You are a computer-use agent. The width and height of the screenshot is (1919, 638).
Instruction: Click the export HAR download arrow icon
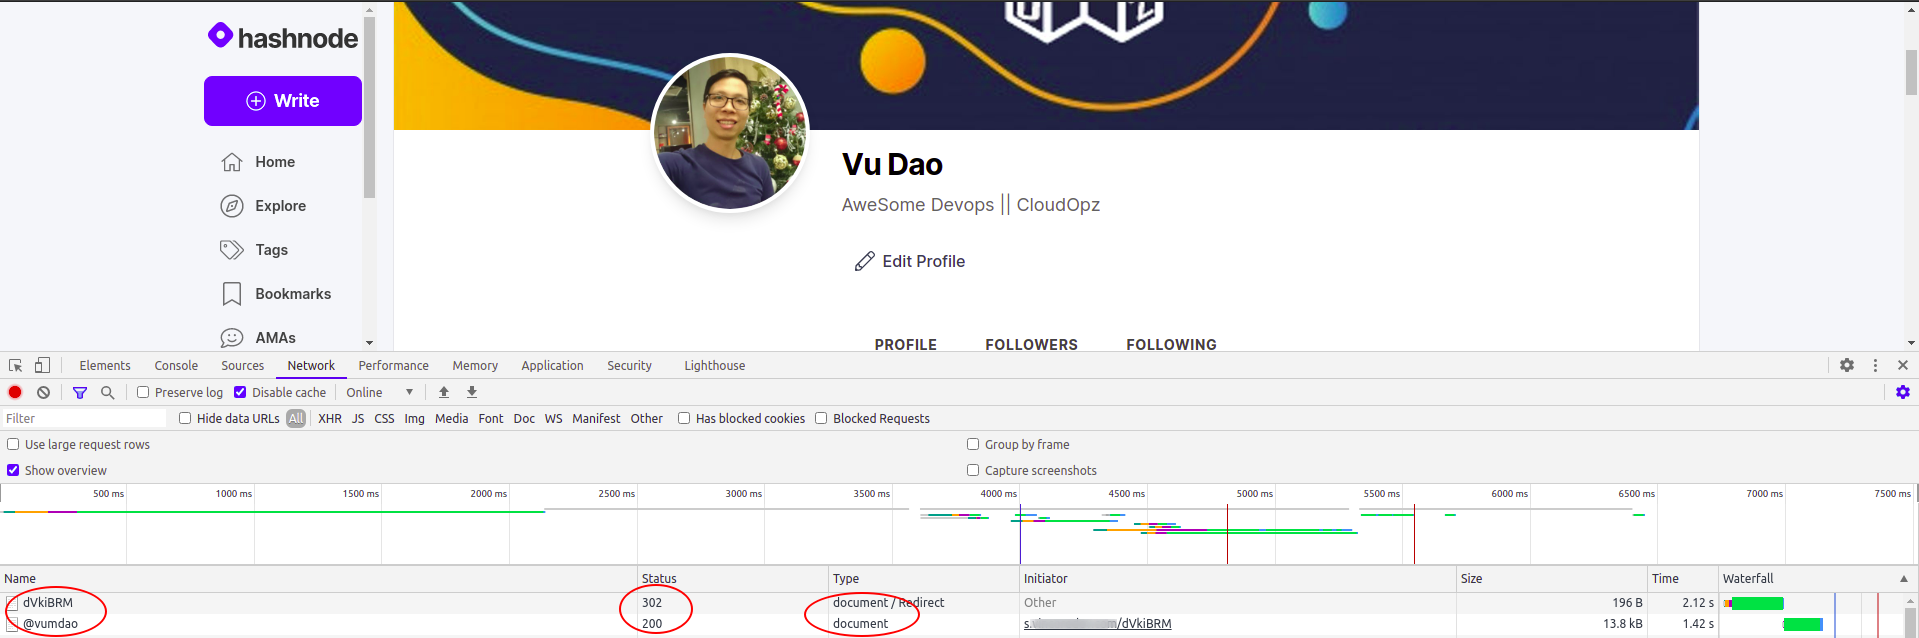(x=472, y=392)
